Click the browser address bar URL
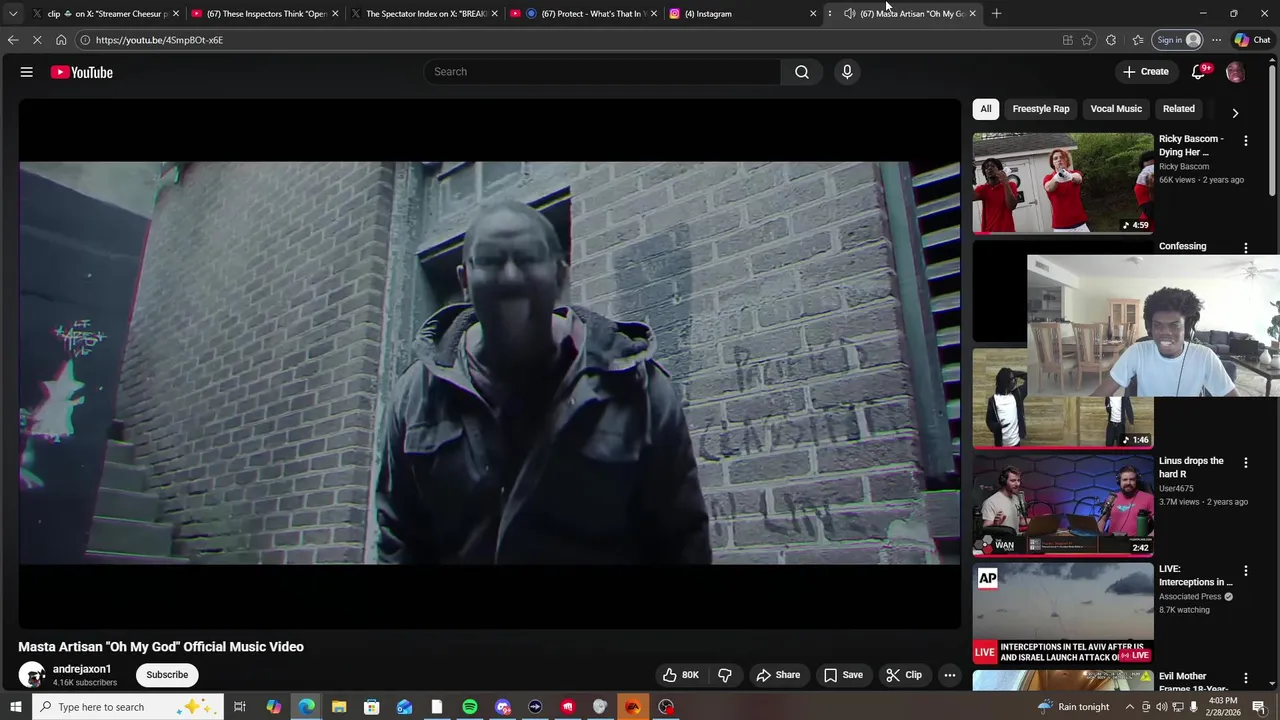Screen dimensions: 1280x720 click(x=159, y=40)
